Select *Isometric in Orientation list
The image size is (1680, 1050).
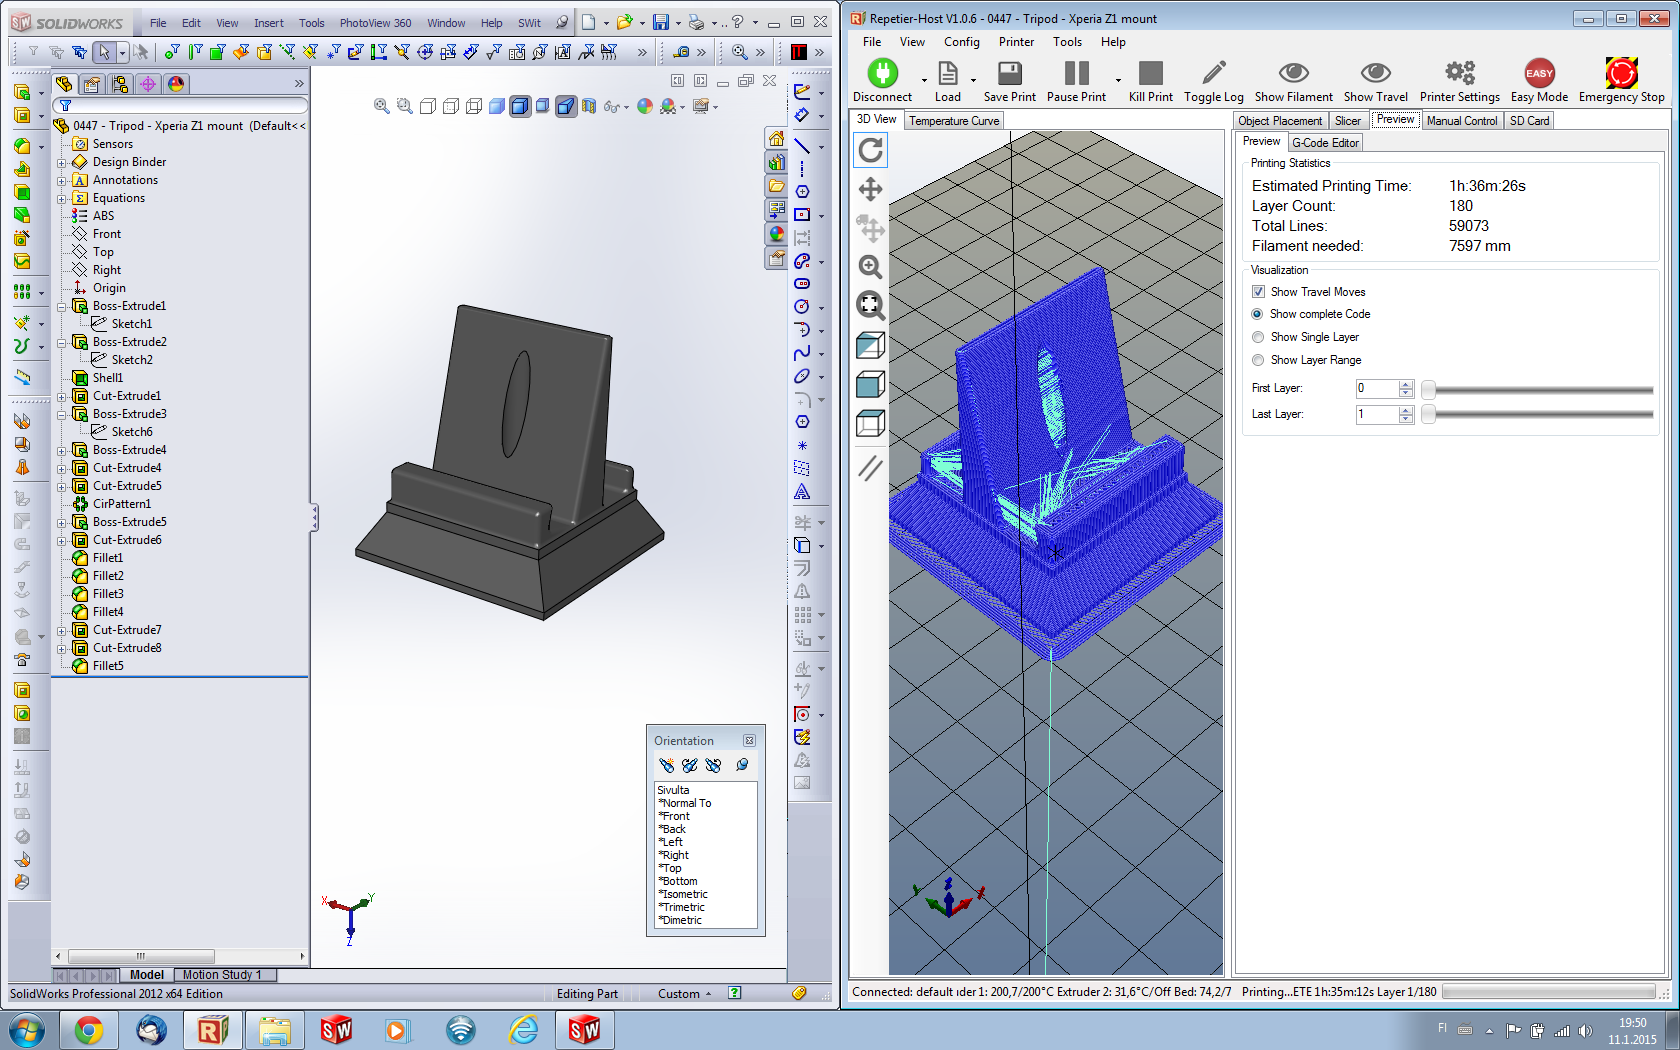click(683, 894)
